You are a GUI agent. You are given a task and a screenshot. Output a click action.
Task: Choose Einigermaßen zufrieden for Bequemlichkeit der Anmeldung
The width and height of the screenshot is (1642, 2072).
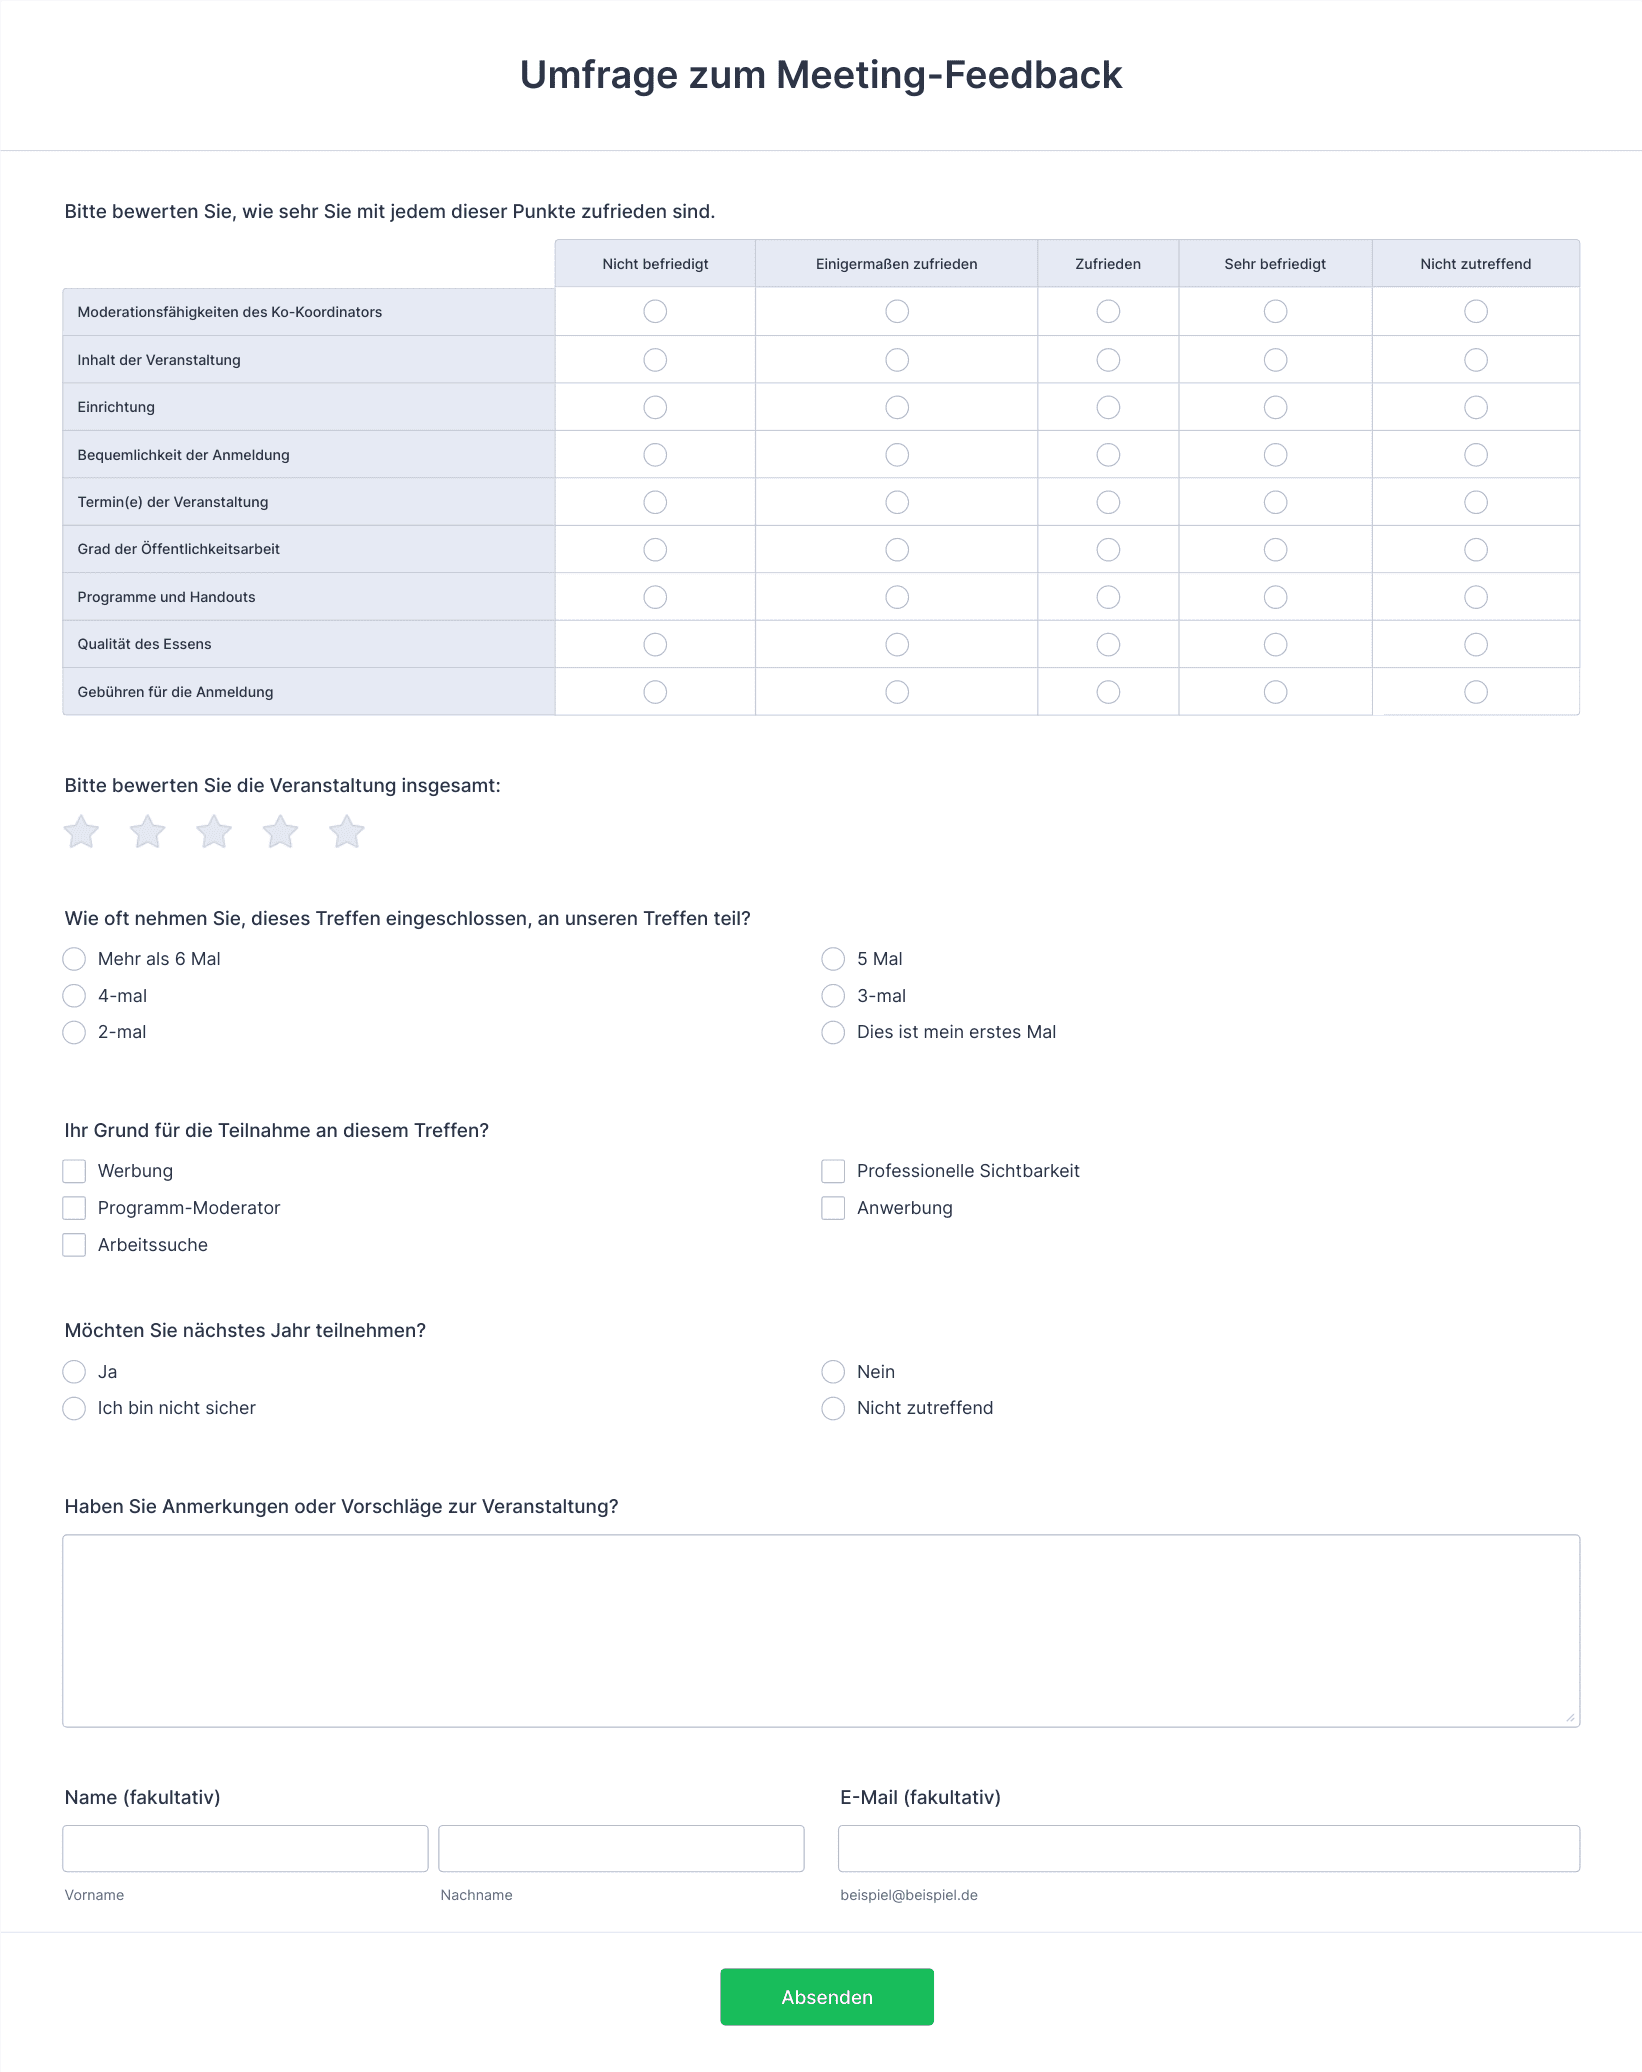tap(897, 455)
